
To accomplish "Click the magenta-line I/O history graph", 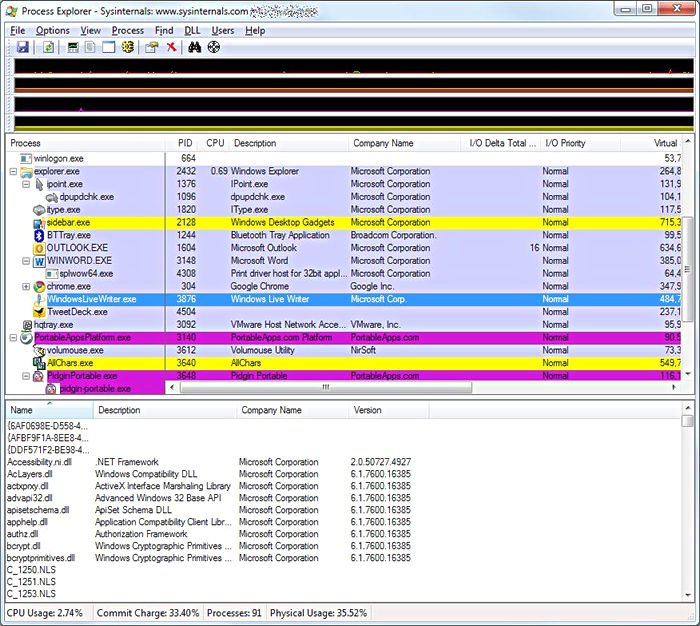I will (353, 104).
